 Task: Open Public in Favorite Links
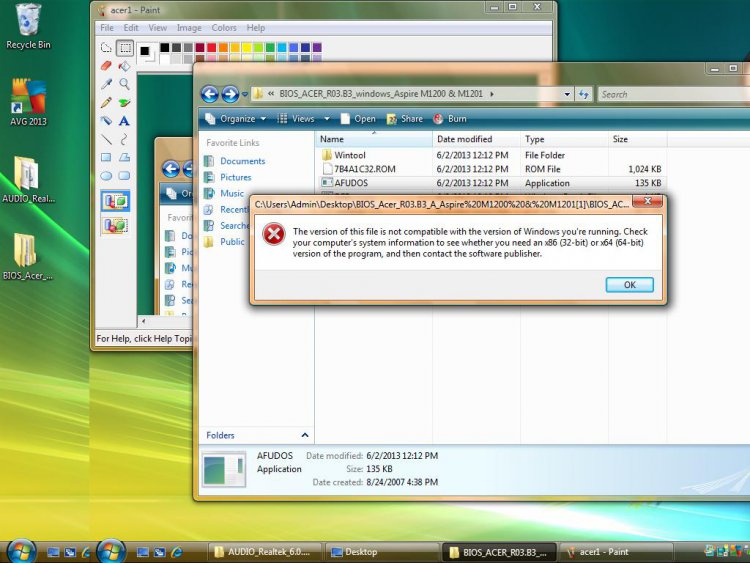232,242
